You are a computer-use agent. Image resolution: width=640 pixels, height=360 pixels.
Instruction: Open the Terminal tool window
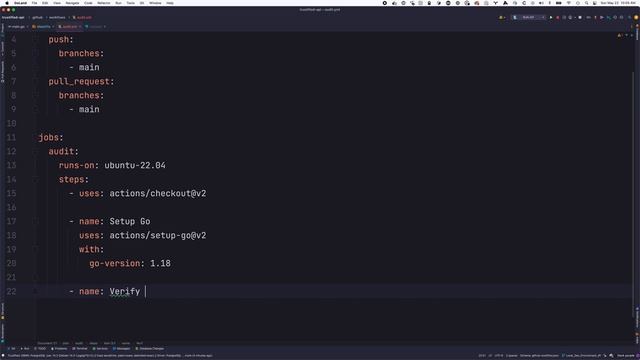point(80,349)
